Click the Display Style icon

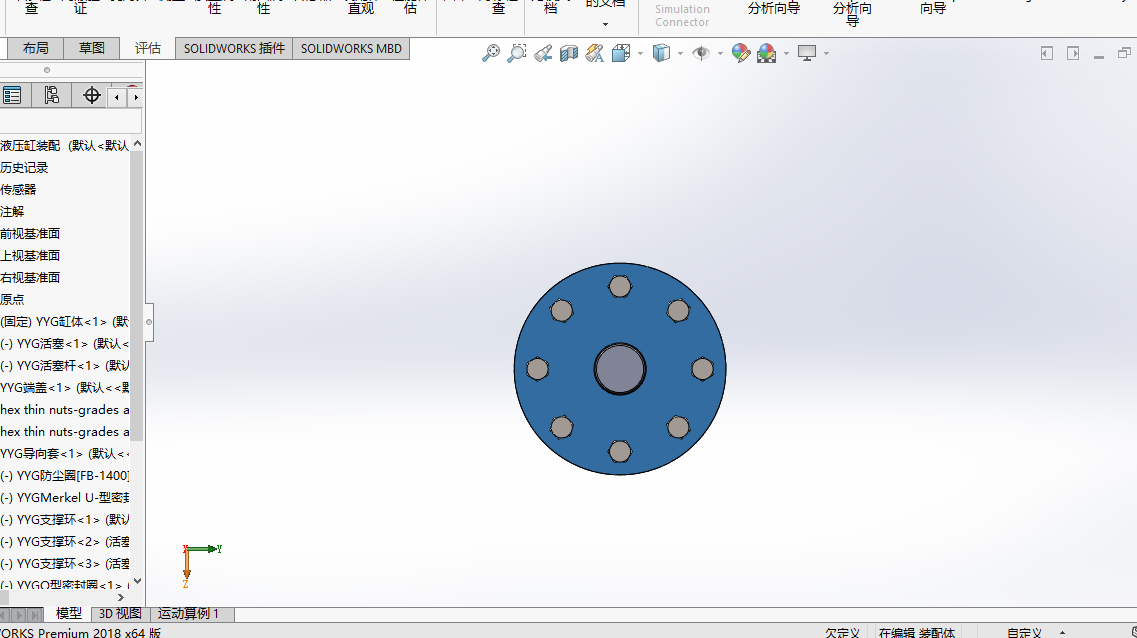point(661,53)
